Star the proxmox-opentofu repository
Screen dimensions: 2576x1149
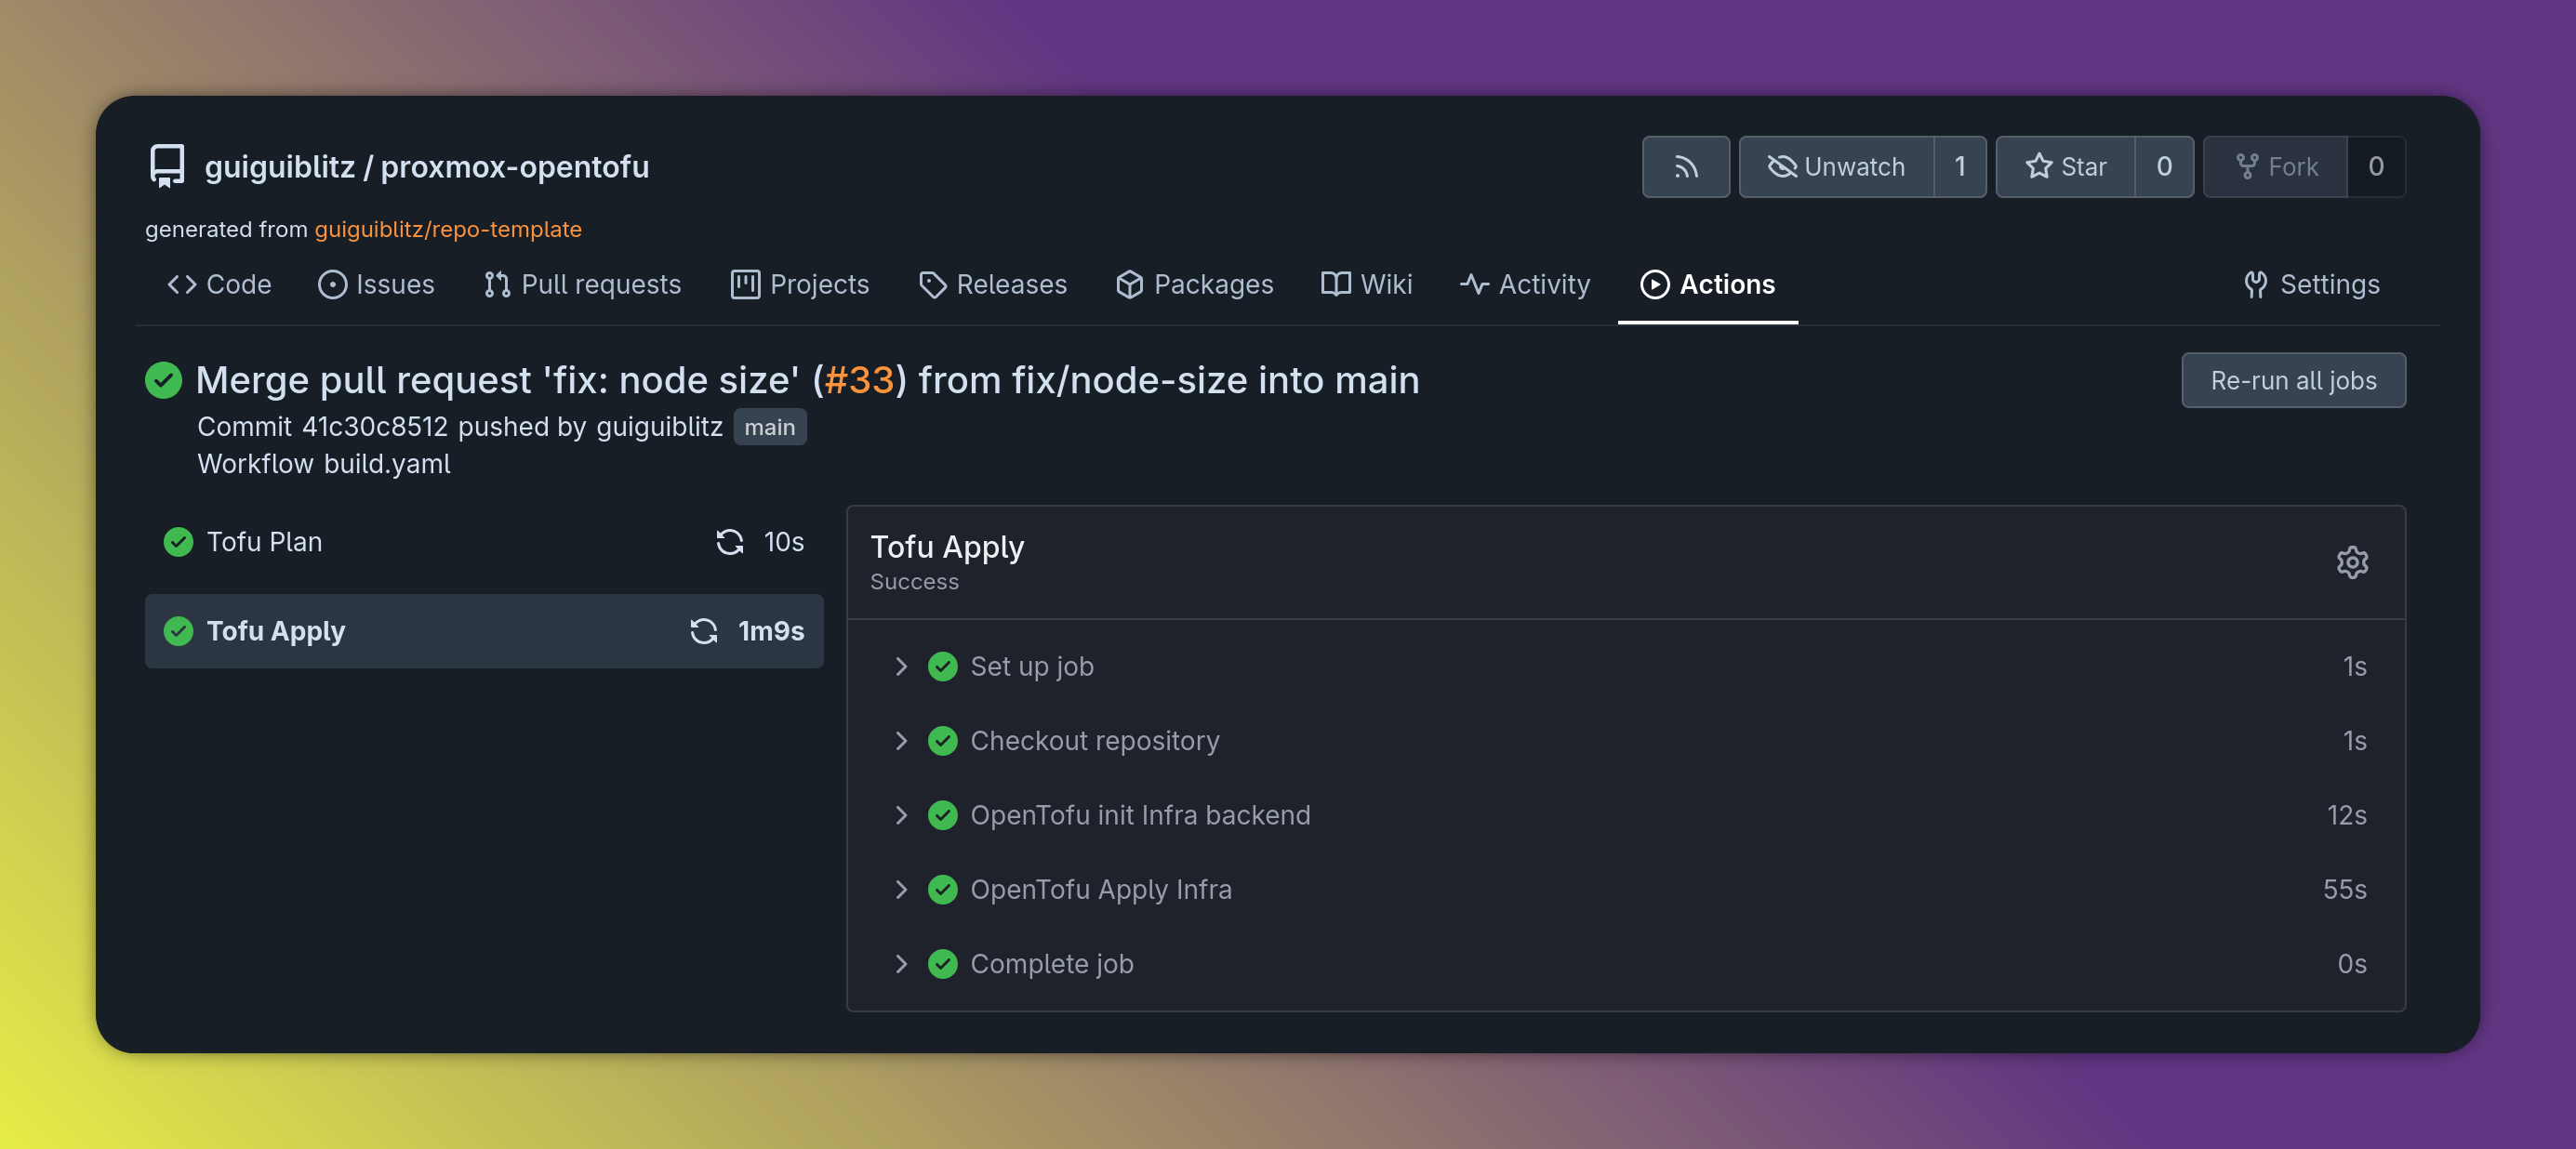tap(2065, 166)
